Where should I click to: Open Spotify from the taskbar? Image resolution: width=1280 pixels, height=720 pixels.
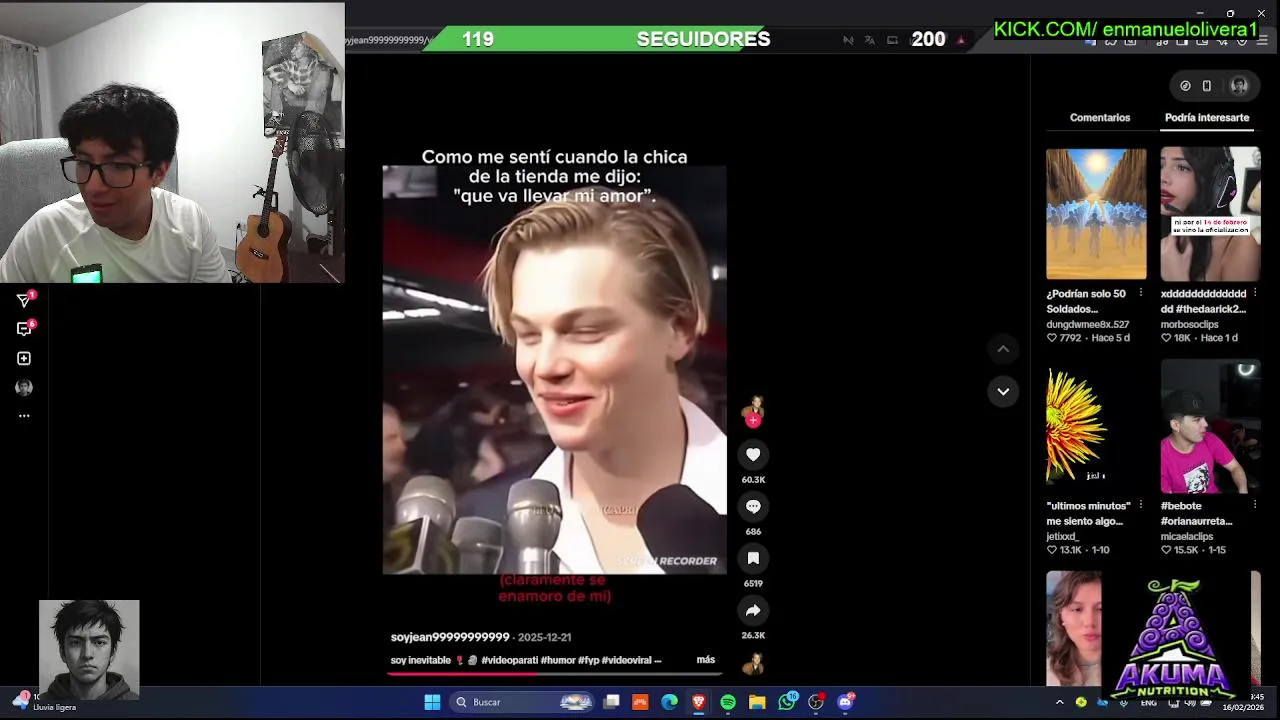tap(728, 702)
